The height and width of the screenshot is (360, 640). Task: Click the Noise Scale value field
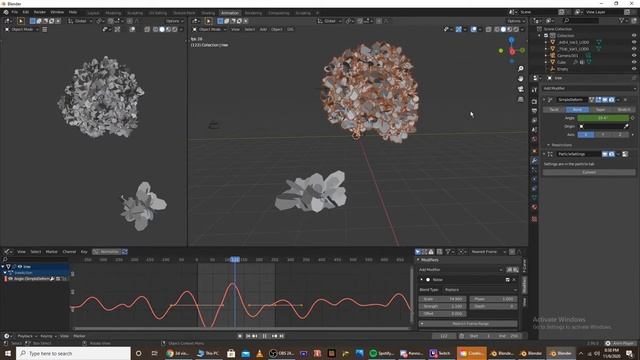(442, 299)
